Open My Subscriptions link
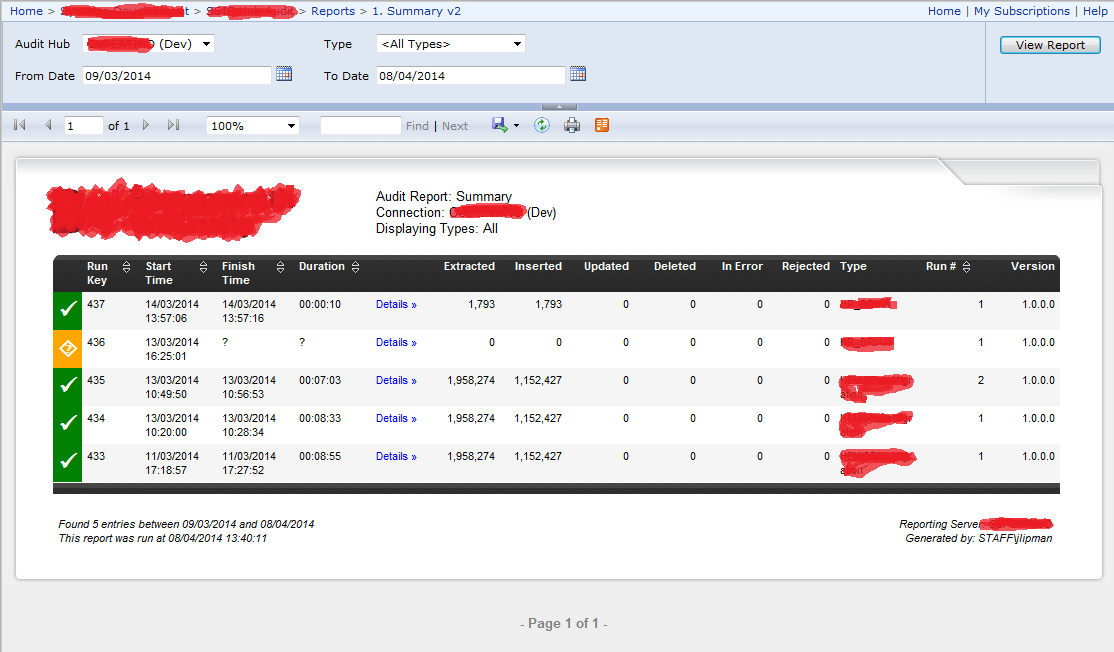Screen dimensions: 1114x652 [x=1021, y=11]
